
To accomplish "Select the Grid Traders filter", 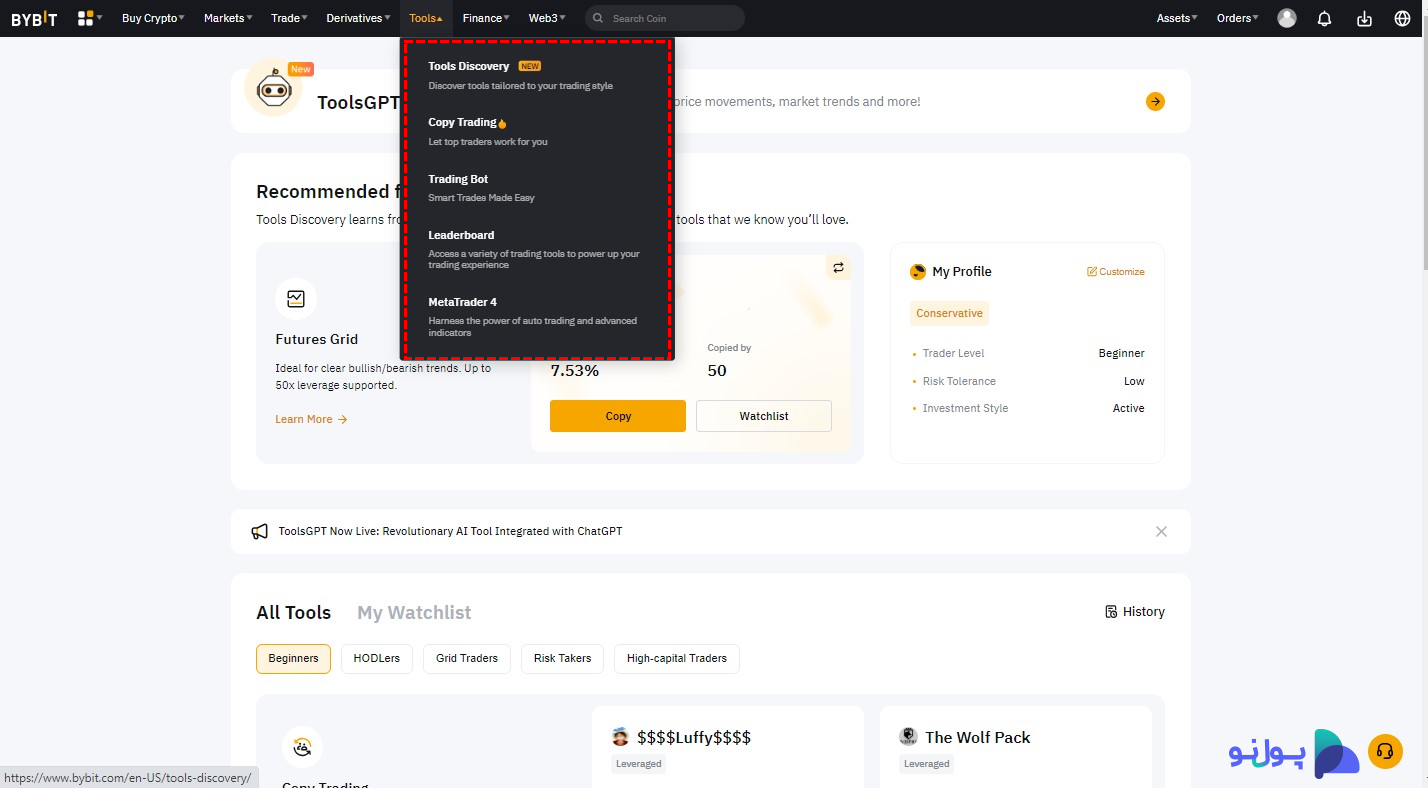I will pyautogui.click(x=467, y=658).
